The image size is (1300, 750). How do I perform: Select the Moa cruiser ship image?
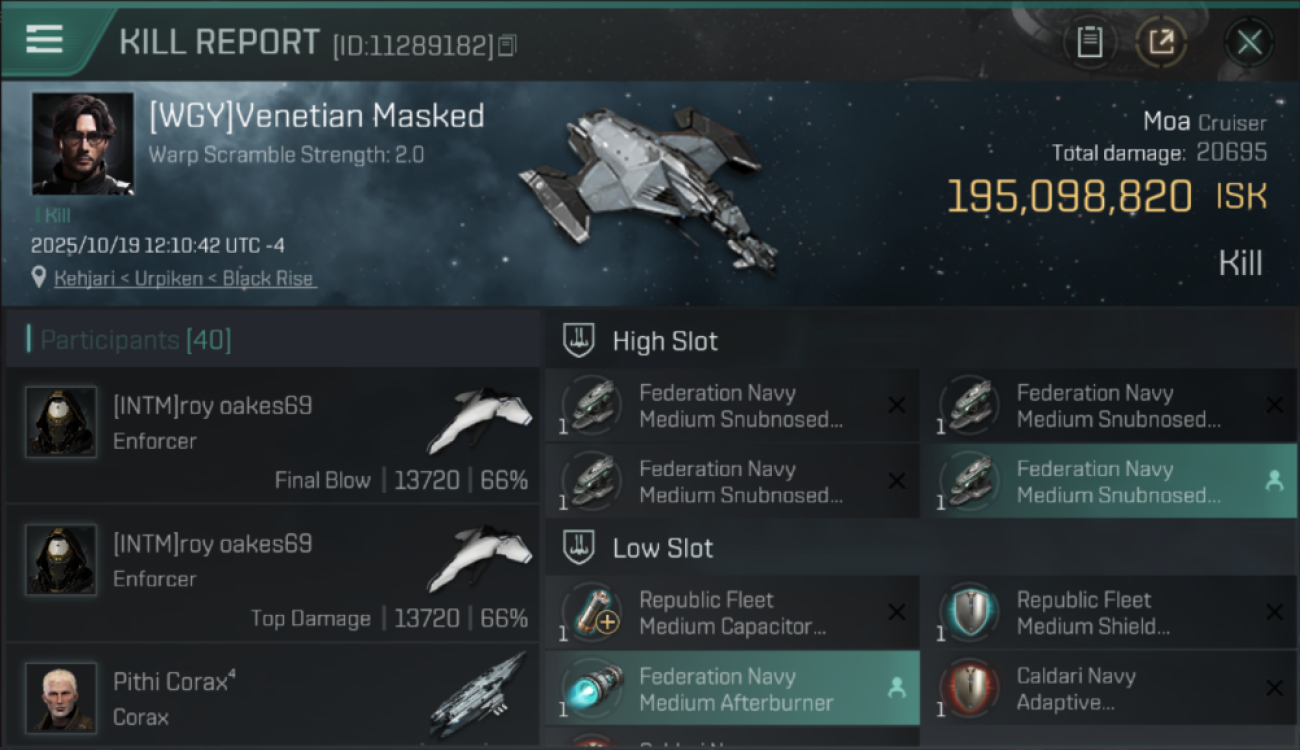[650, 185]
